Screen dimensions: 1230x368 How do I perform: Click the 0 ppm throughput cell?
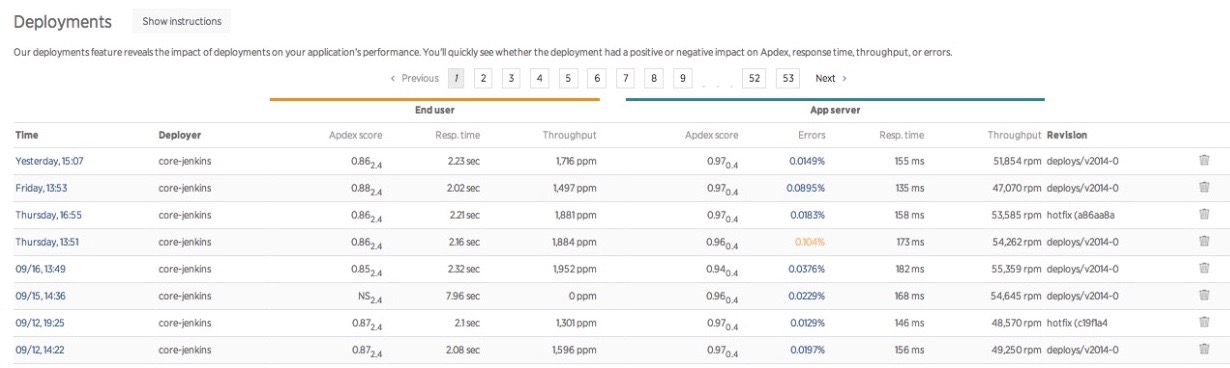pyautogui.click(x=581, y=296)
